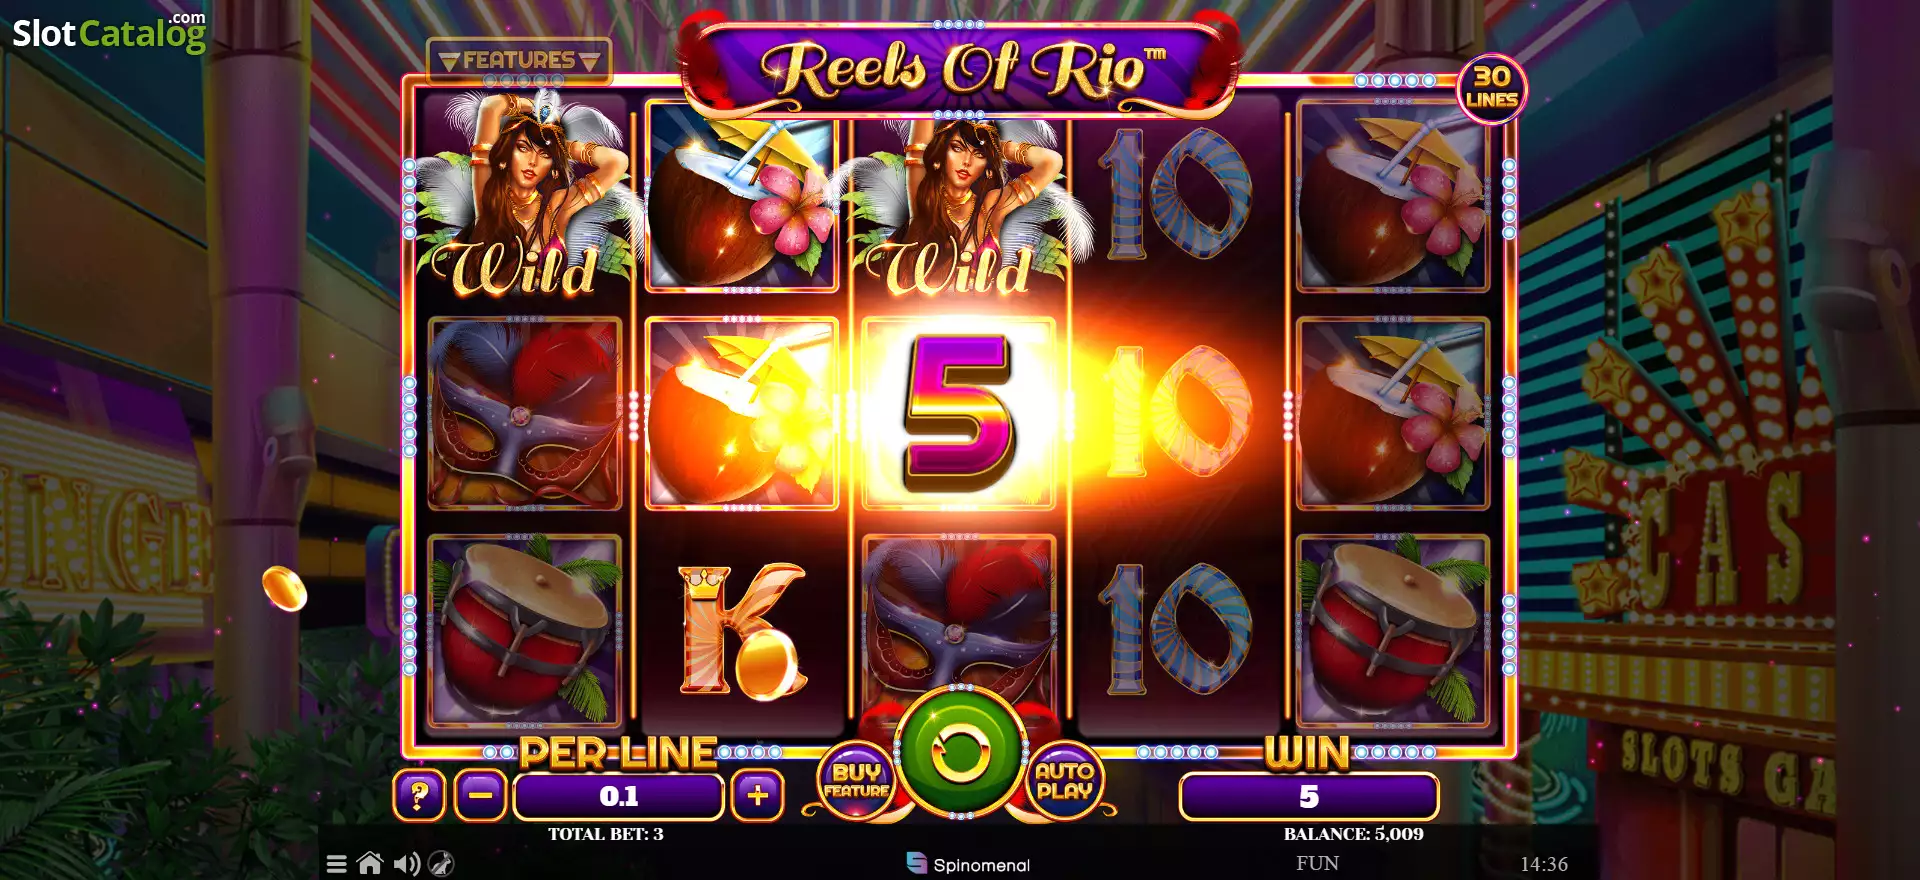Image resolution: width=1920 pixels, height=880 pixels.
Task: Click the Win amount display
Action: point(1308,796)
